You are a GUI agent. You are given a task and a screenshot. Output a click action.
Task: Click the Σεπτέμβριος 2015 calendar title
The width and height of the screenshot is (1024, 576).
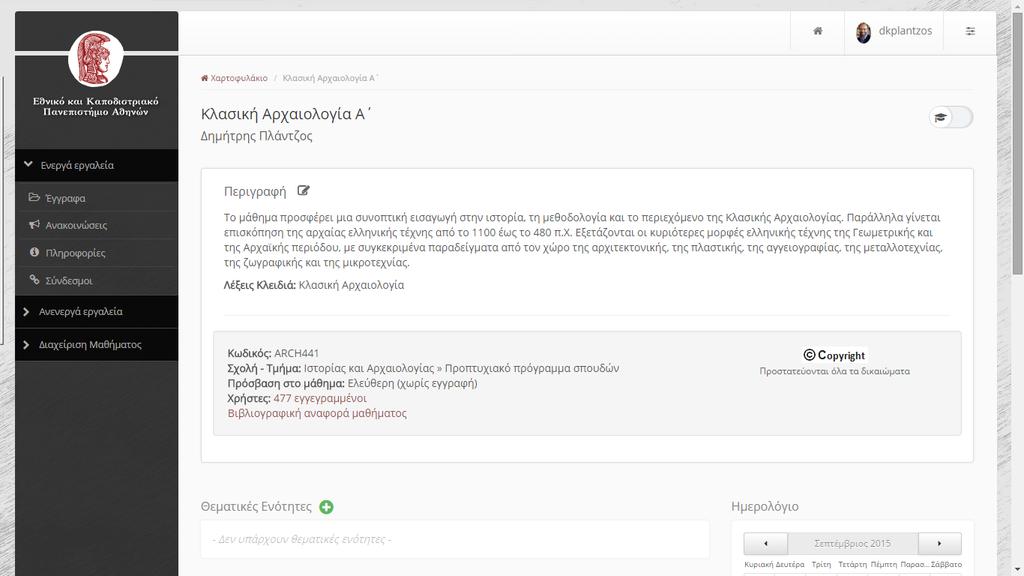click(852, 543)
